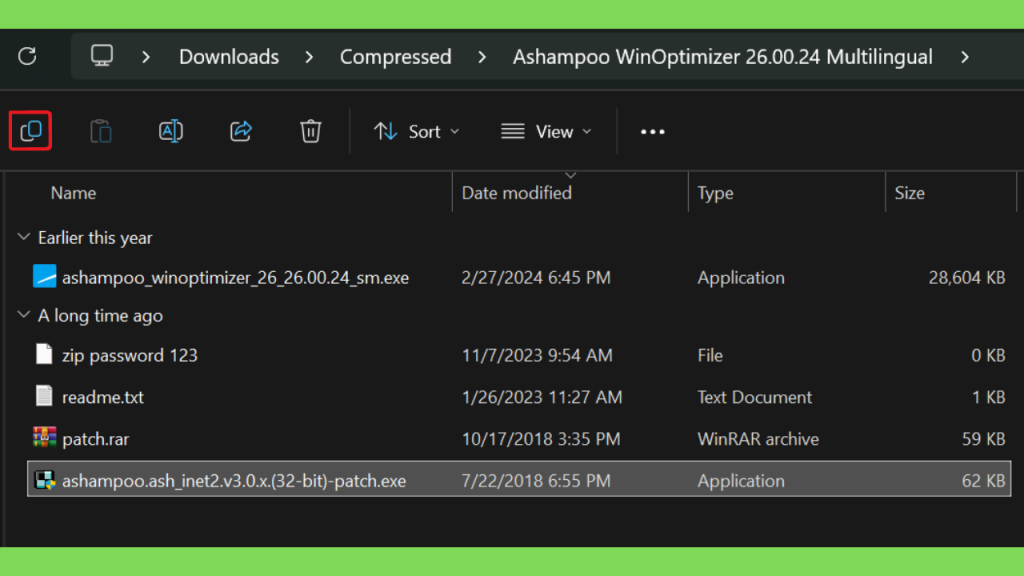Click date 1/26/2023 11:27 AM
This screenshot has height=576, width=1024.
(x=542, y=397)
